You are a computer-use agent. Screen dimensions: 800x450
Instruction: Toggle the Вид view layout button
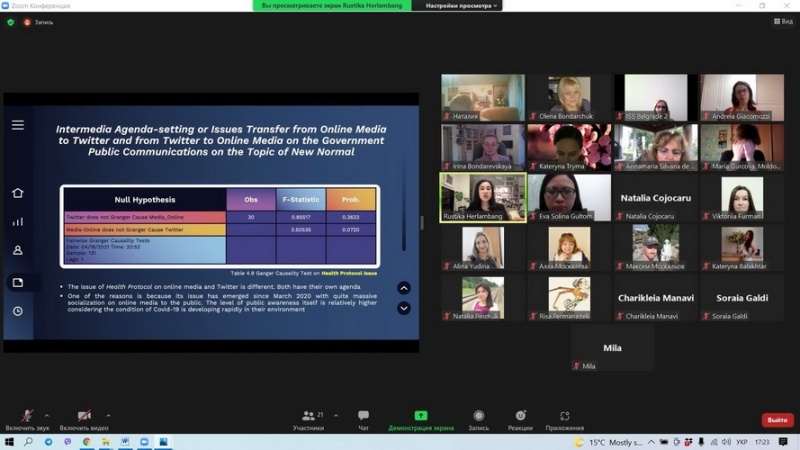tap(783, 21)
